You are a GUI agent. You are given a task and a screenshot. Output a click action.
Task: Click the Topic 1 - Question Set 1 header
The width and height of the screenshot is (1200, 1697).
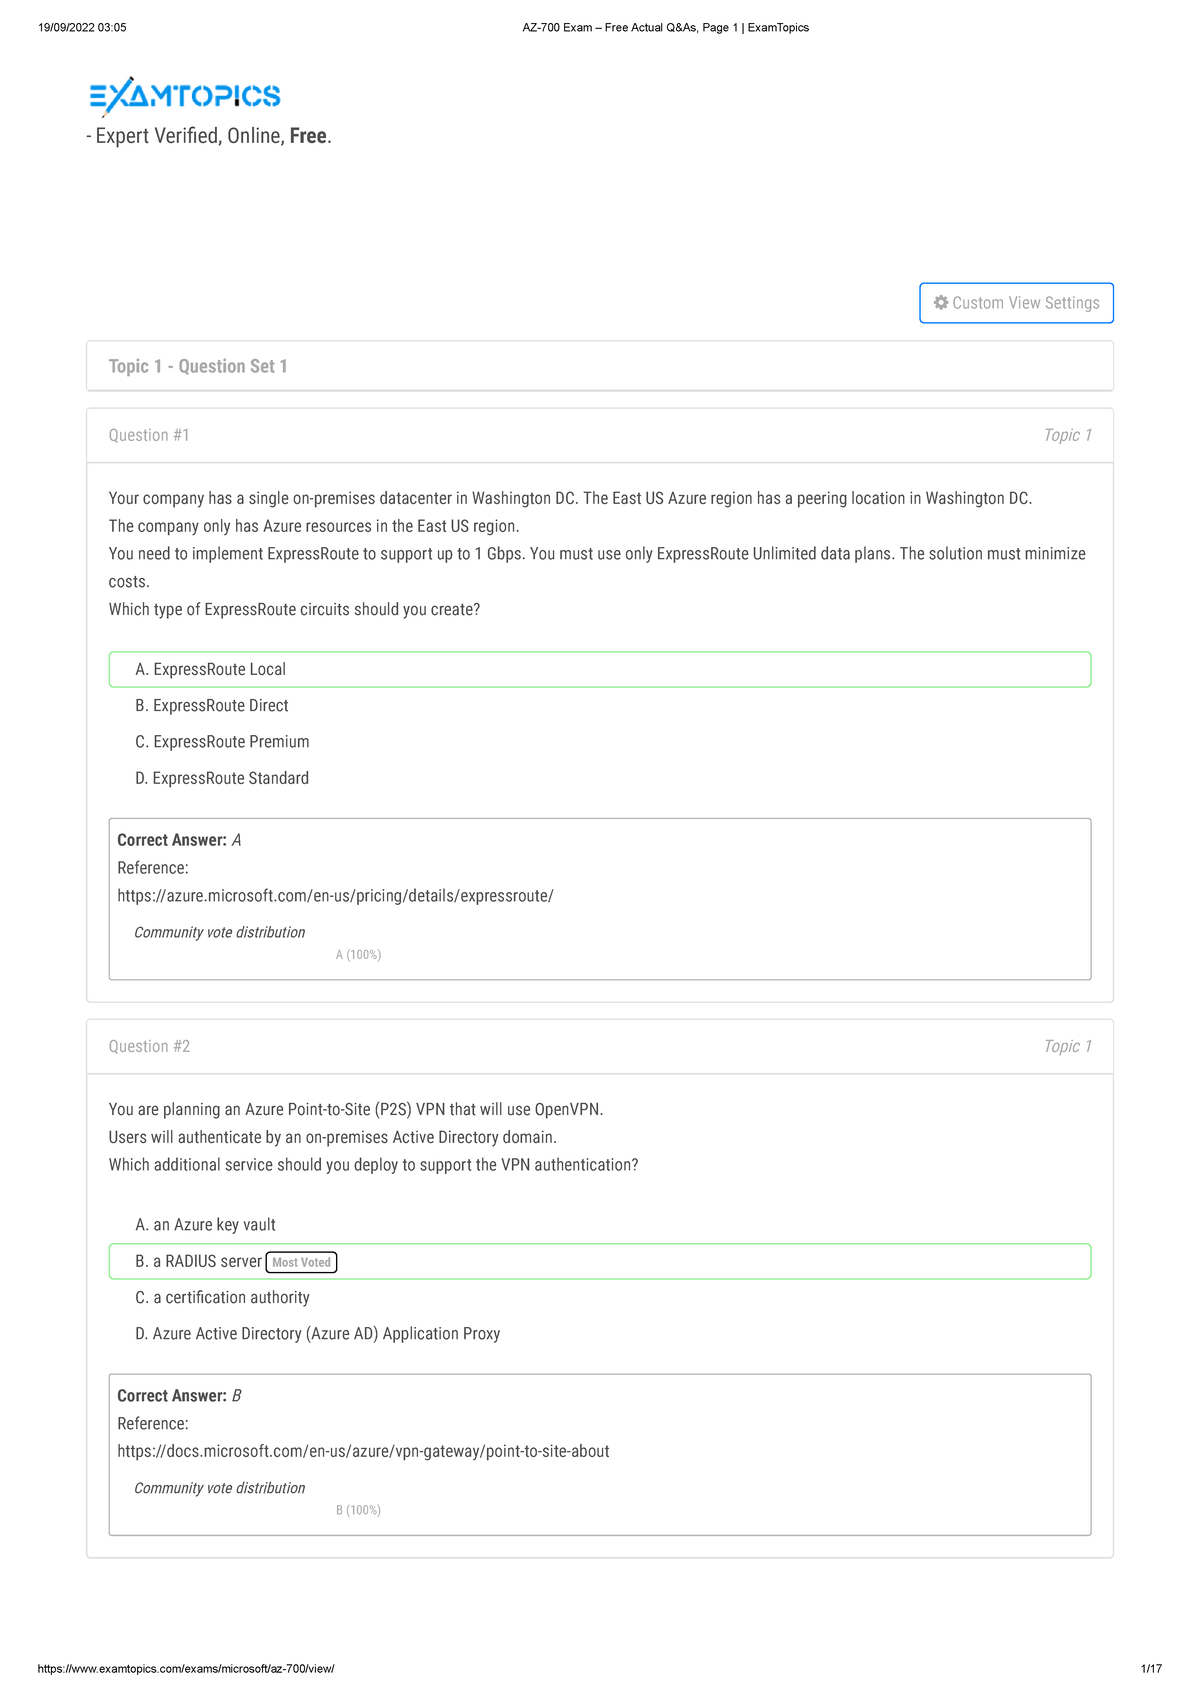click(198, 366)
